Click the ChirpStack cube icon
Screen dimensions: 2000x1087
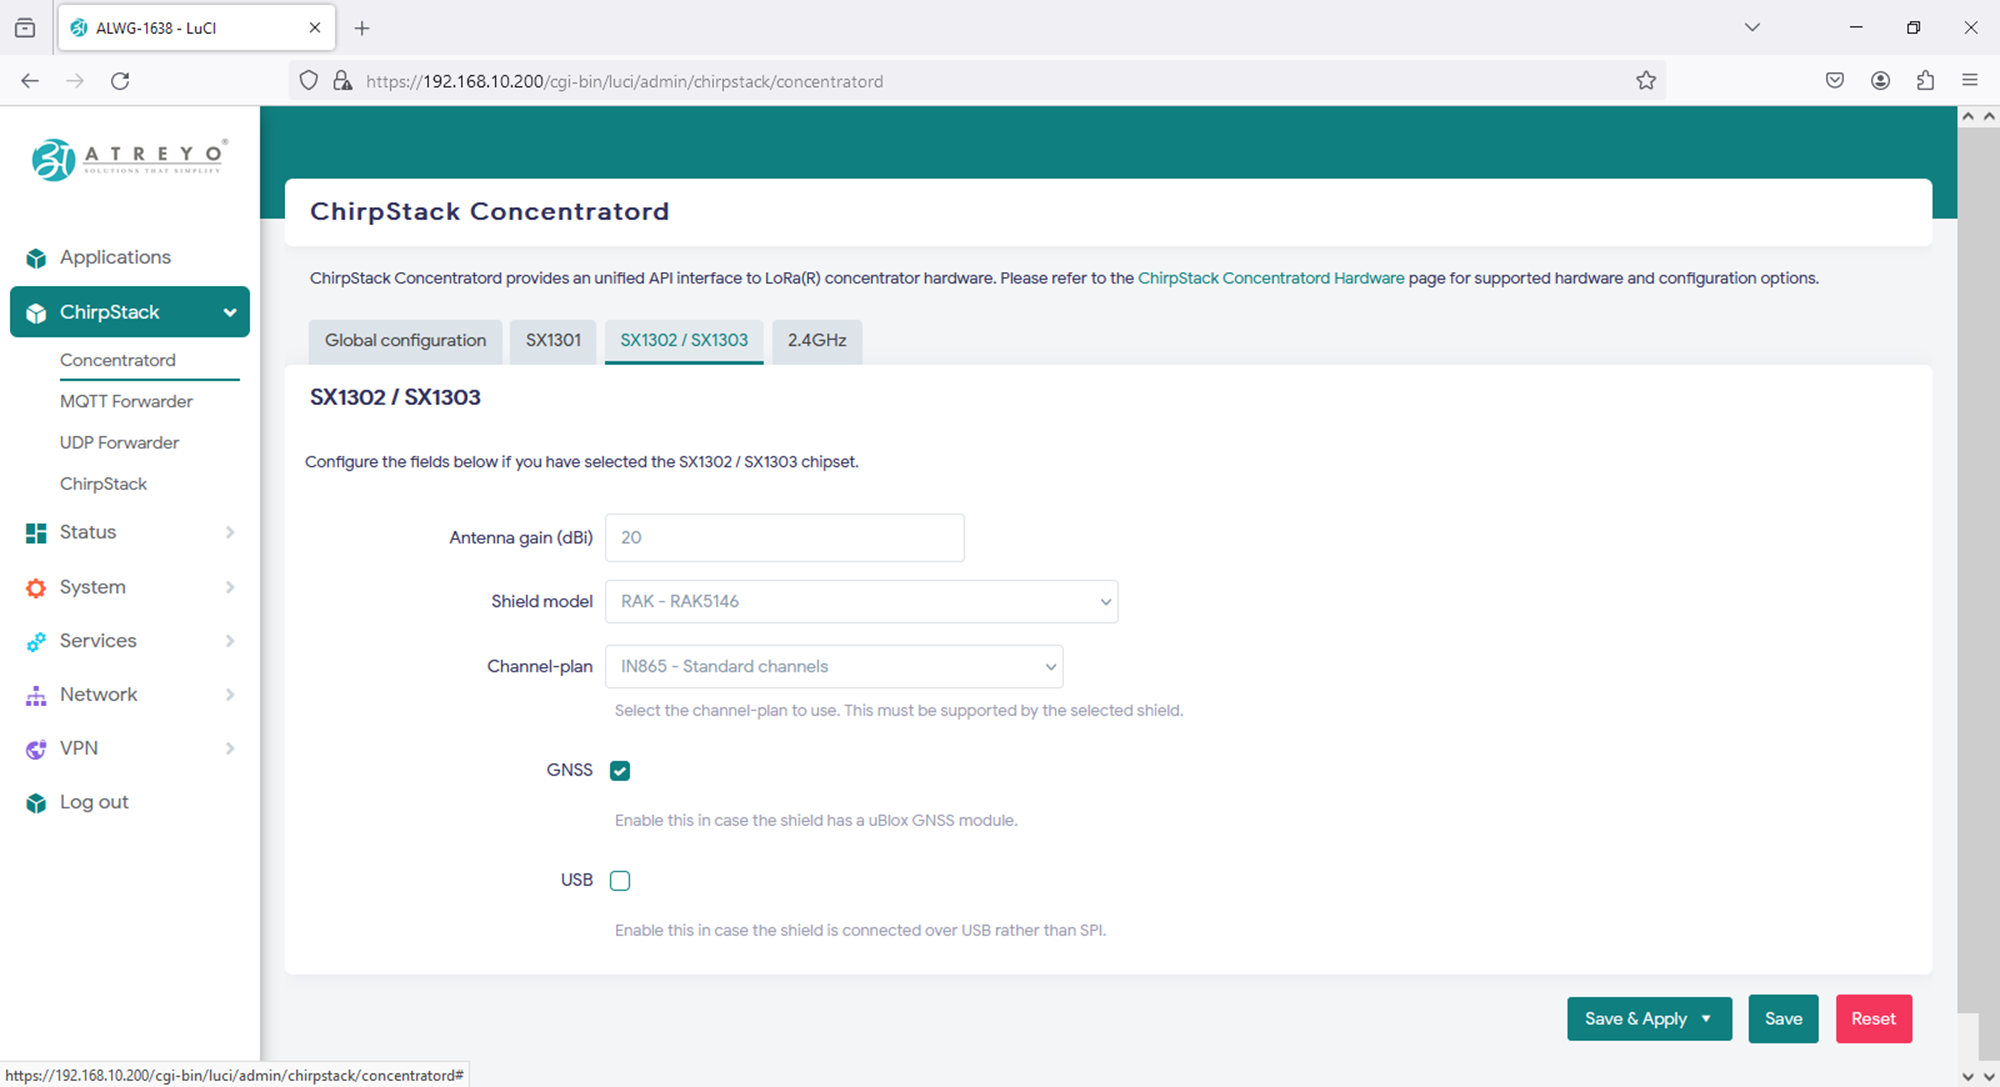point(36,313)
